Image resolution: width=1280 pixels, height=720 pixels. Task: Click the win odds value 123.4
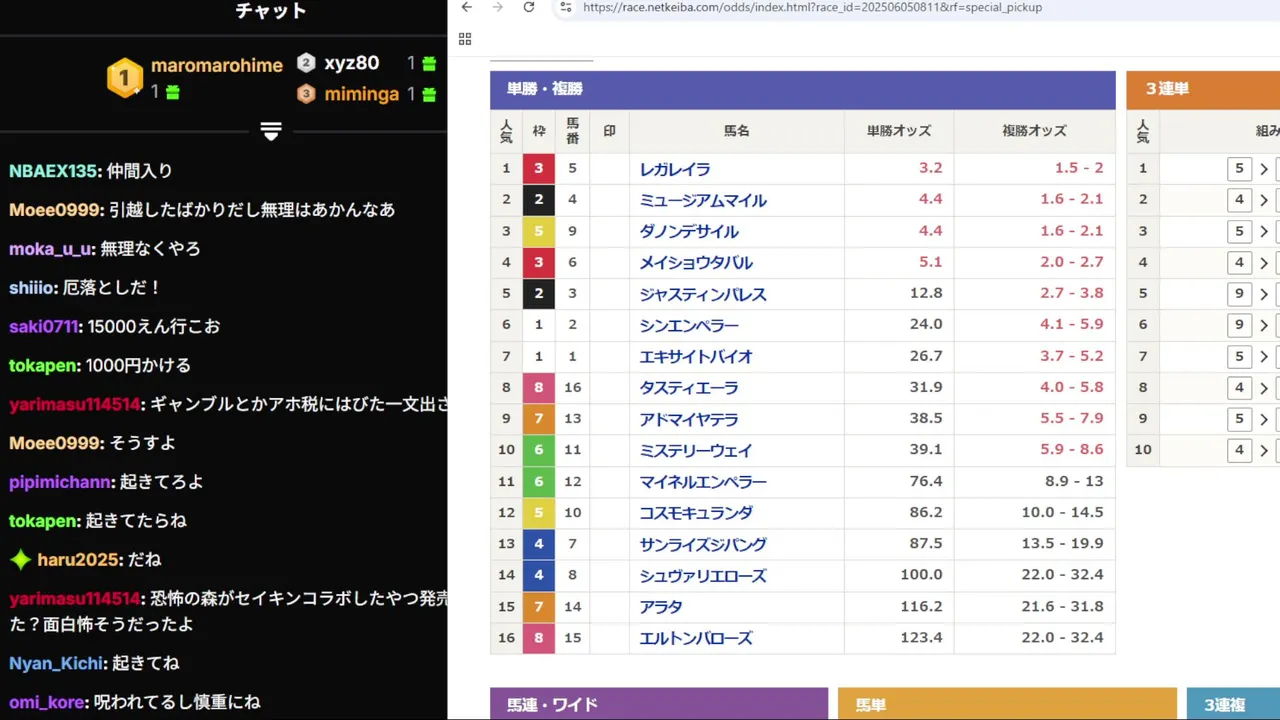tap(921, 638)
